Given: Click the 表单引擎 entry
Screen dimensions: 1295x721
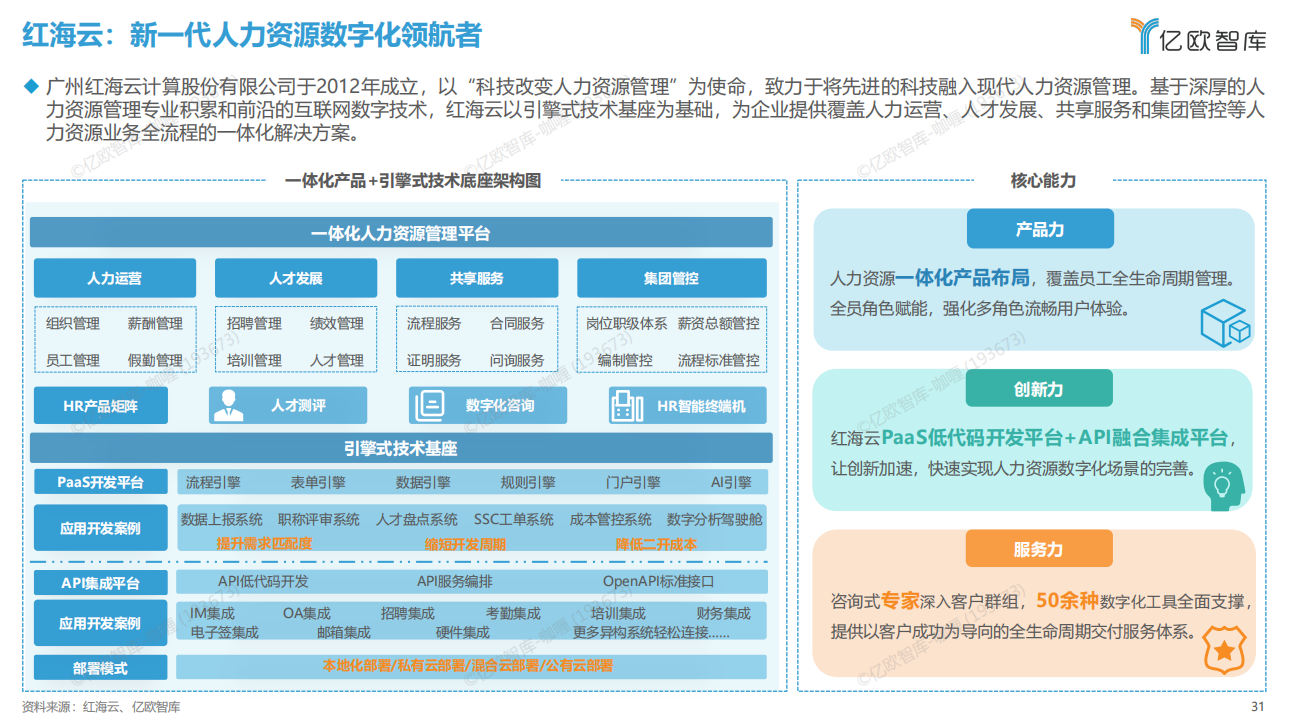Looking at the screenshot, I should (x=318, y=482).
